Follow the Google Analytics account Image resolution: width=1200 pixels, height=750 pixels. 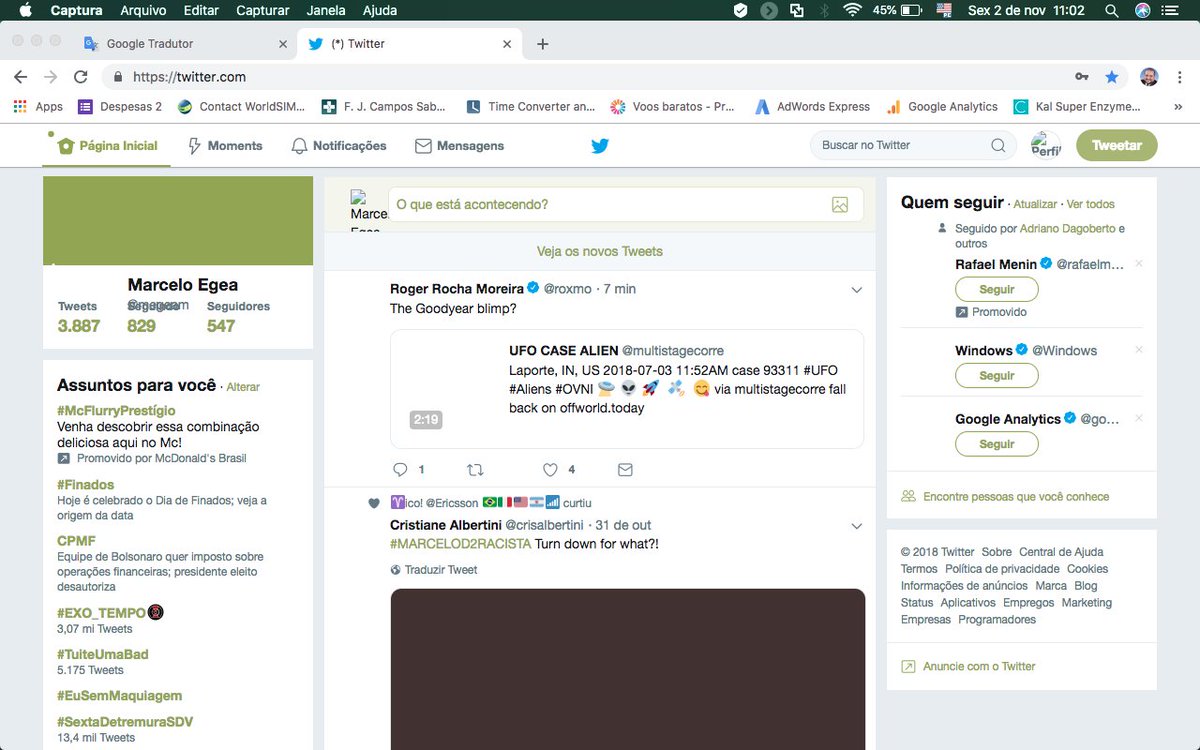click(997, 444)
